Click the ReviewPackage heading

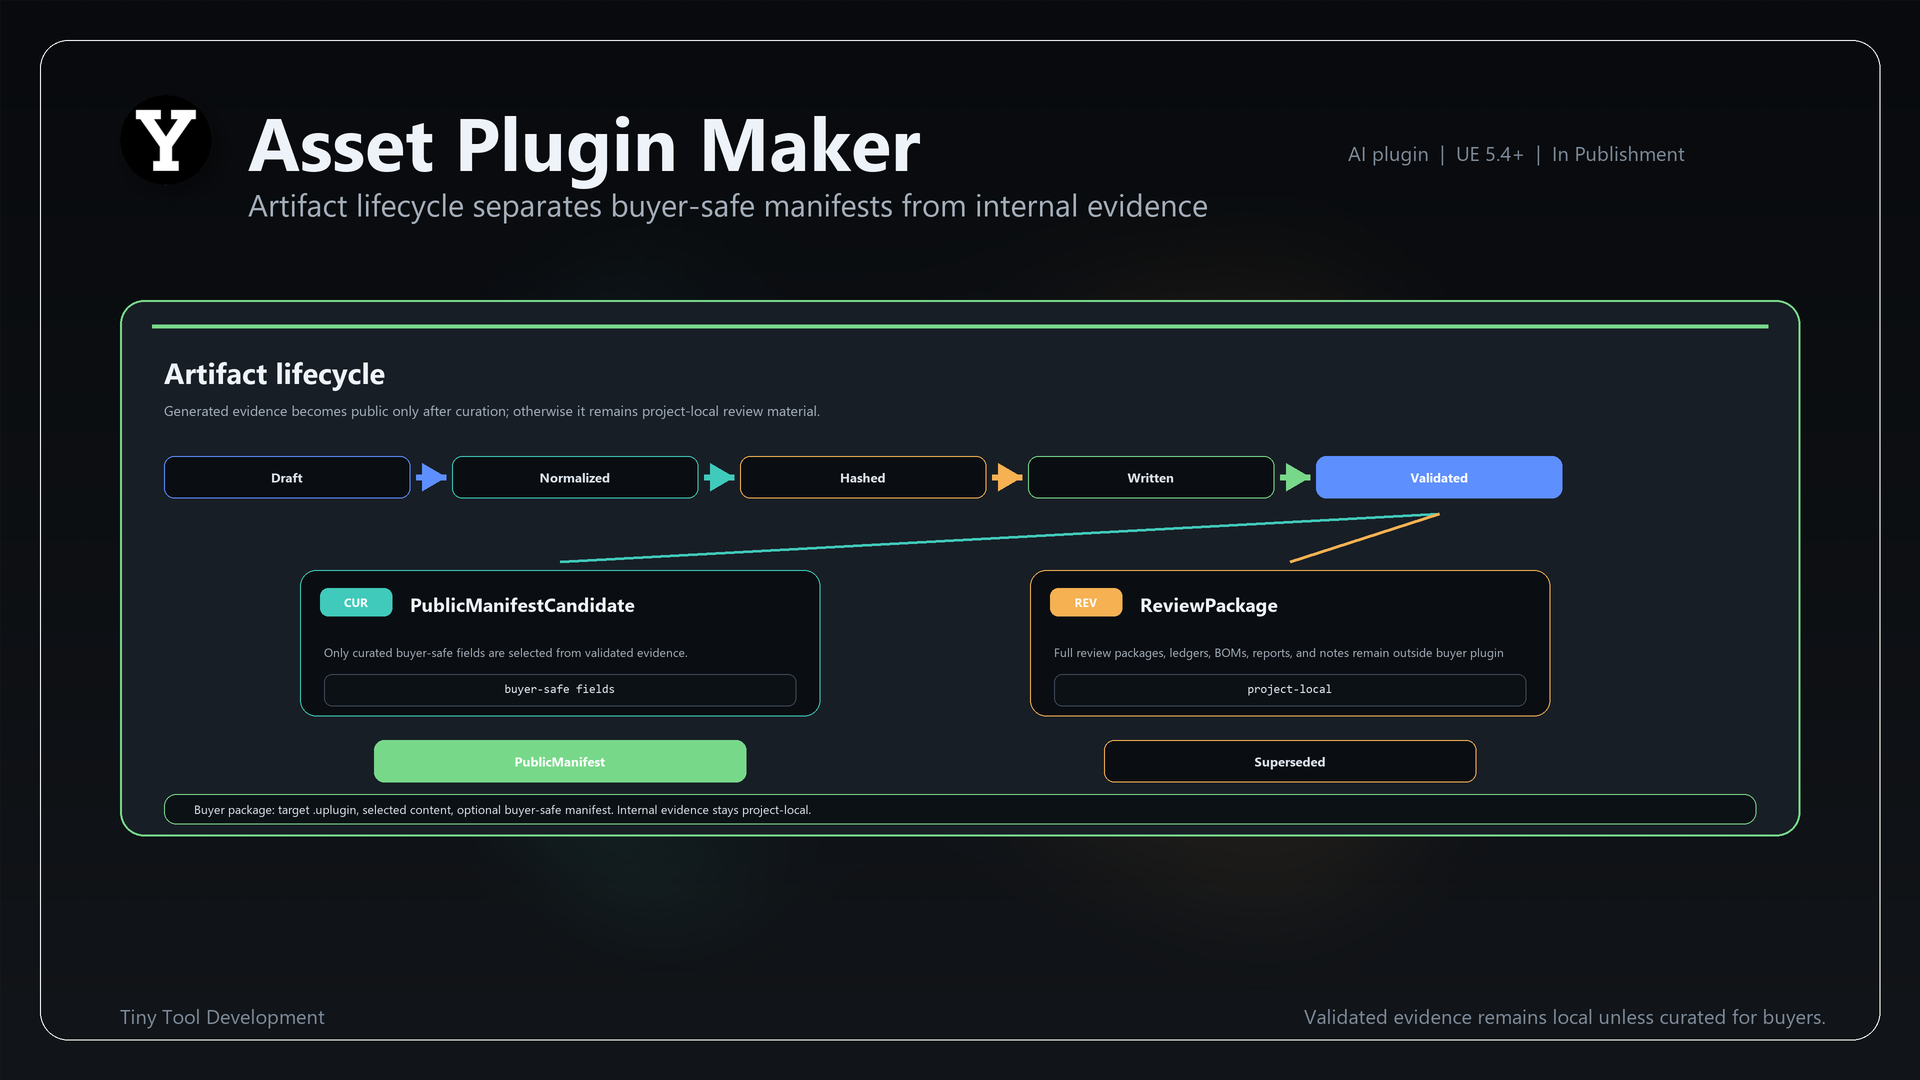pos(1209,605)
